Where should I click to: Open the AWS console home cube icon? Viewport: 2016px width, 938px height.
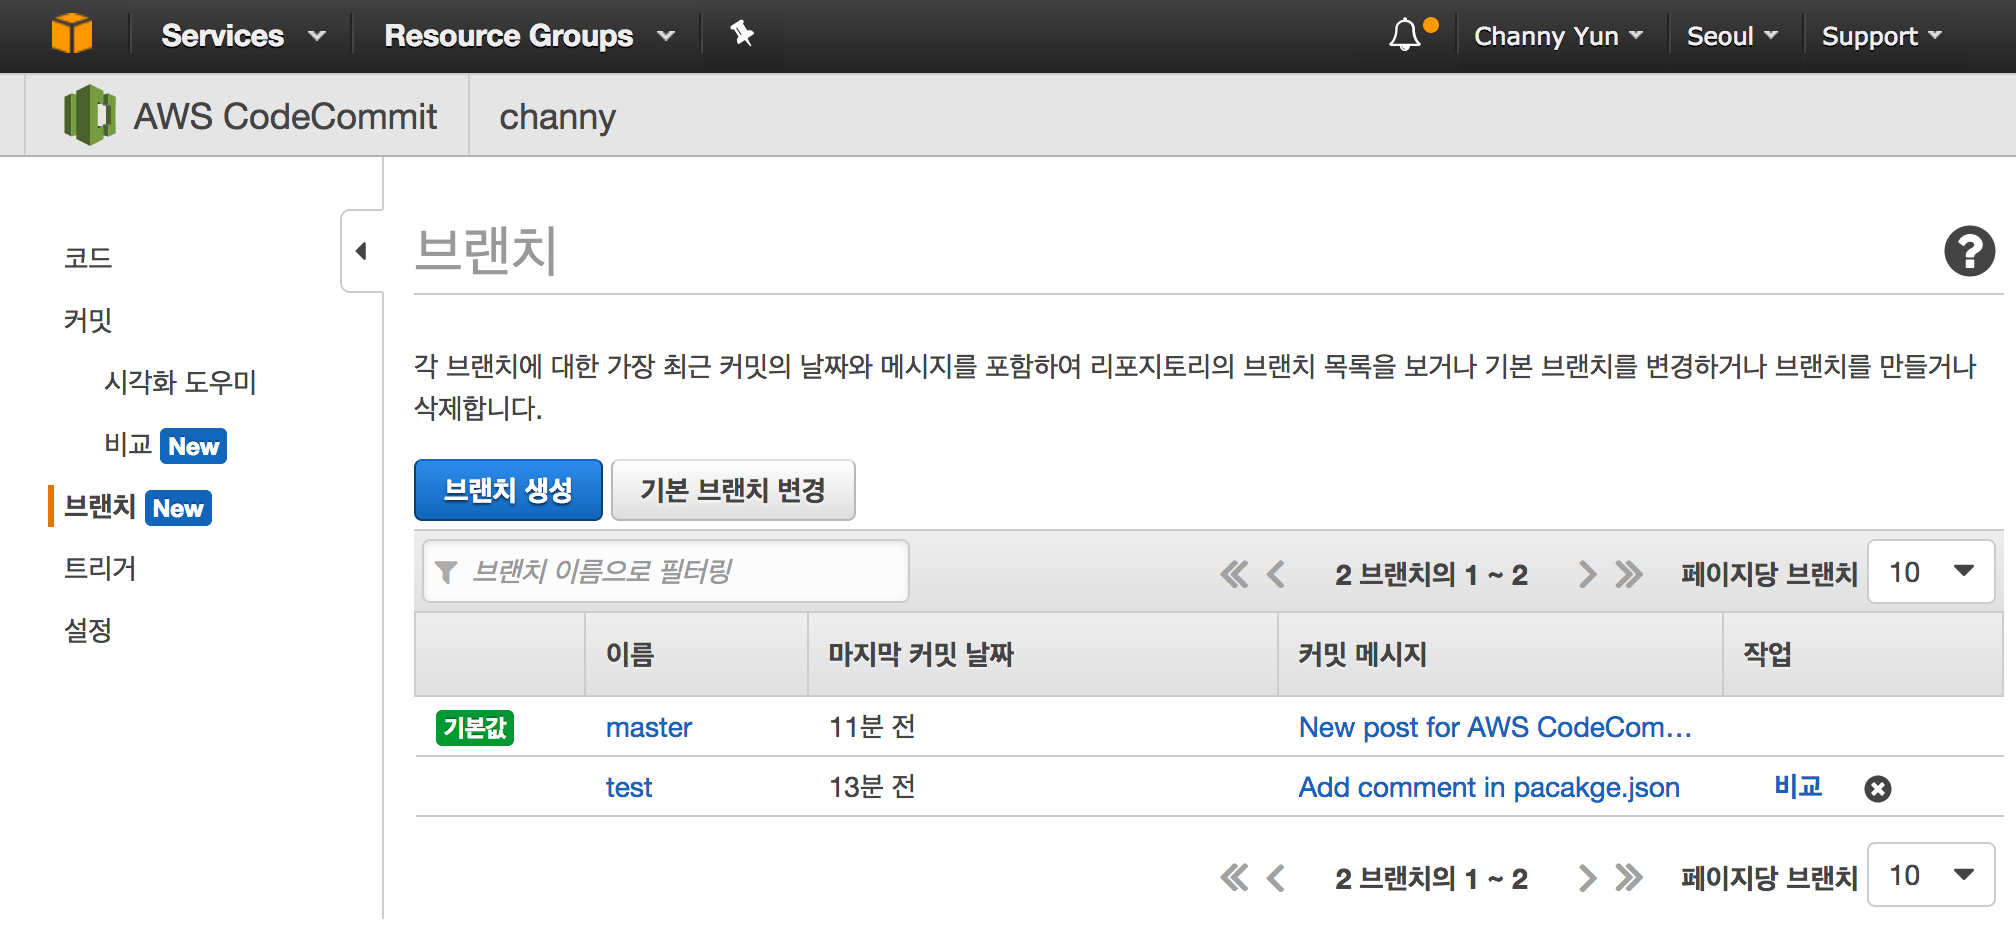point(72,34)
